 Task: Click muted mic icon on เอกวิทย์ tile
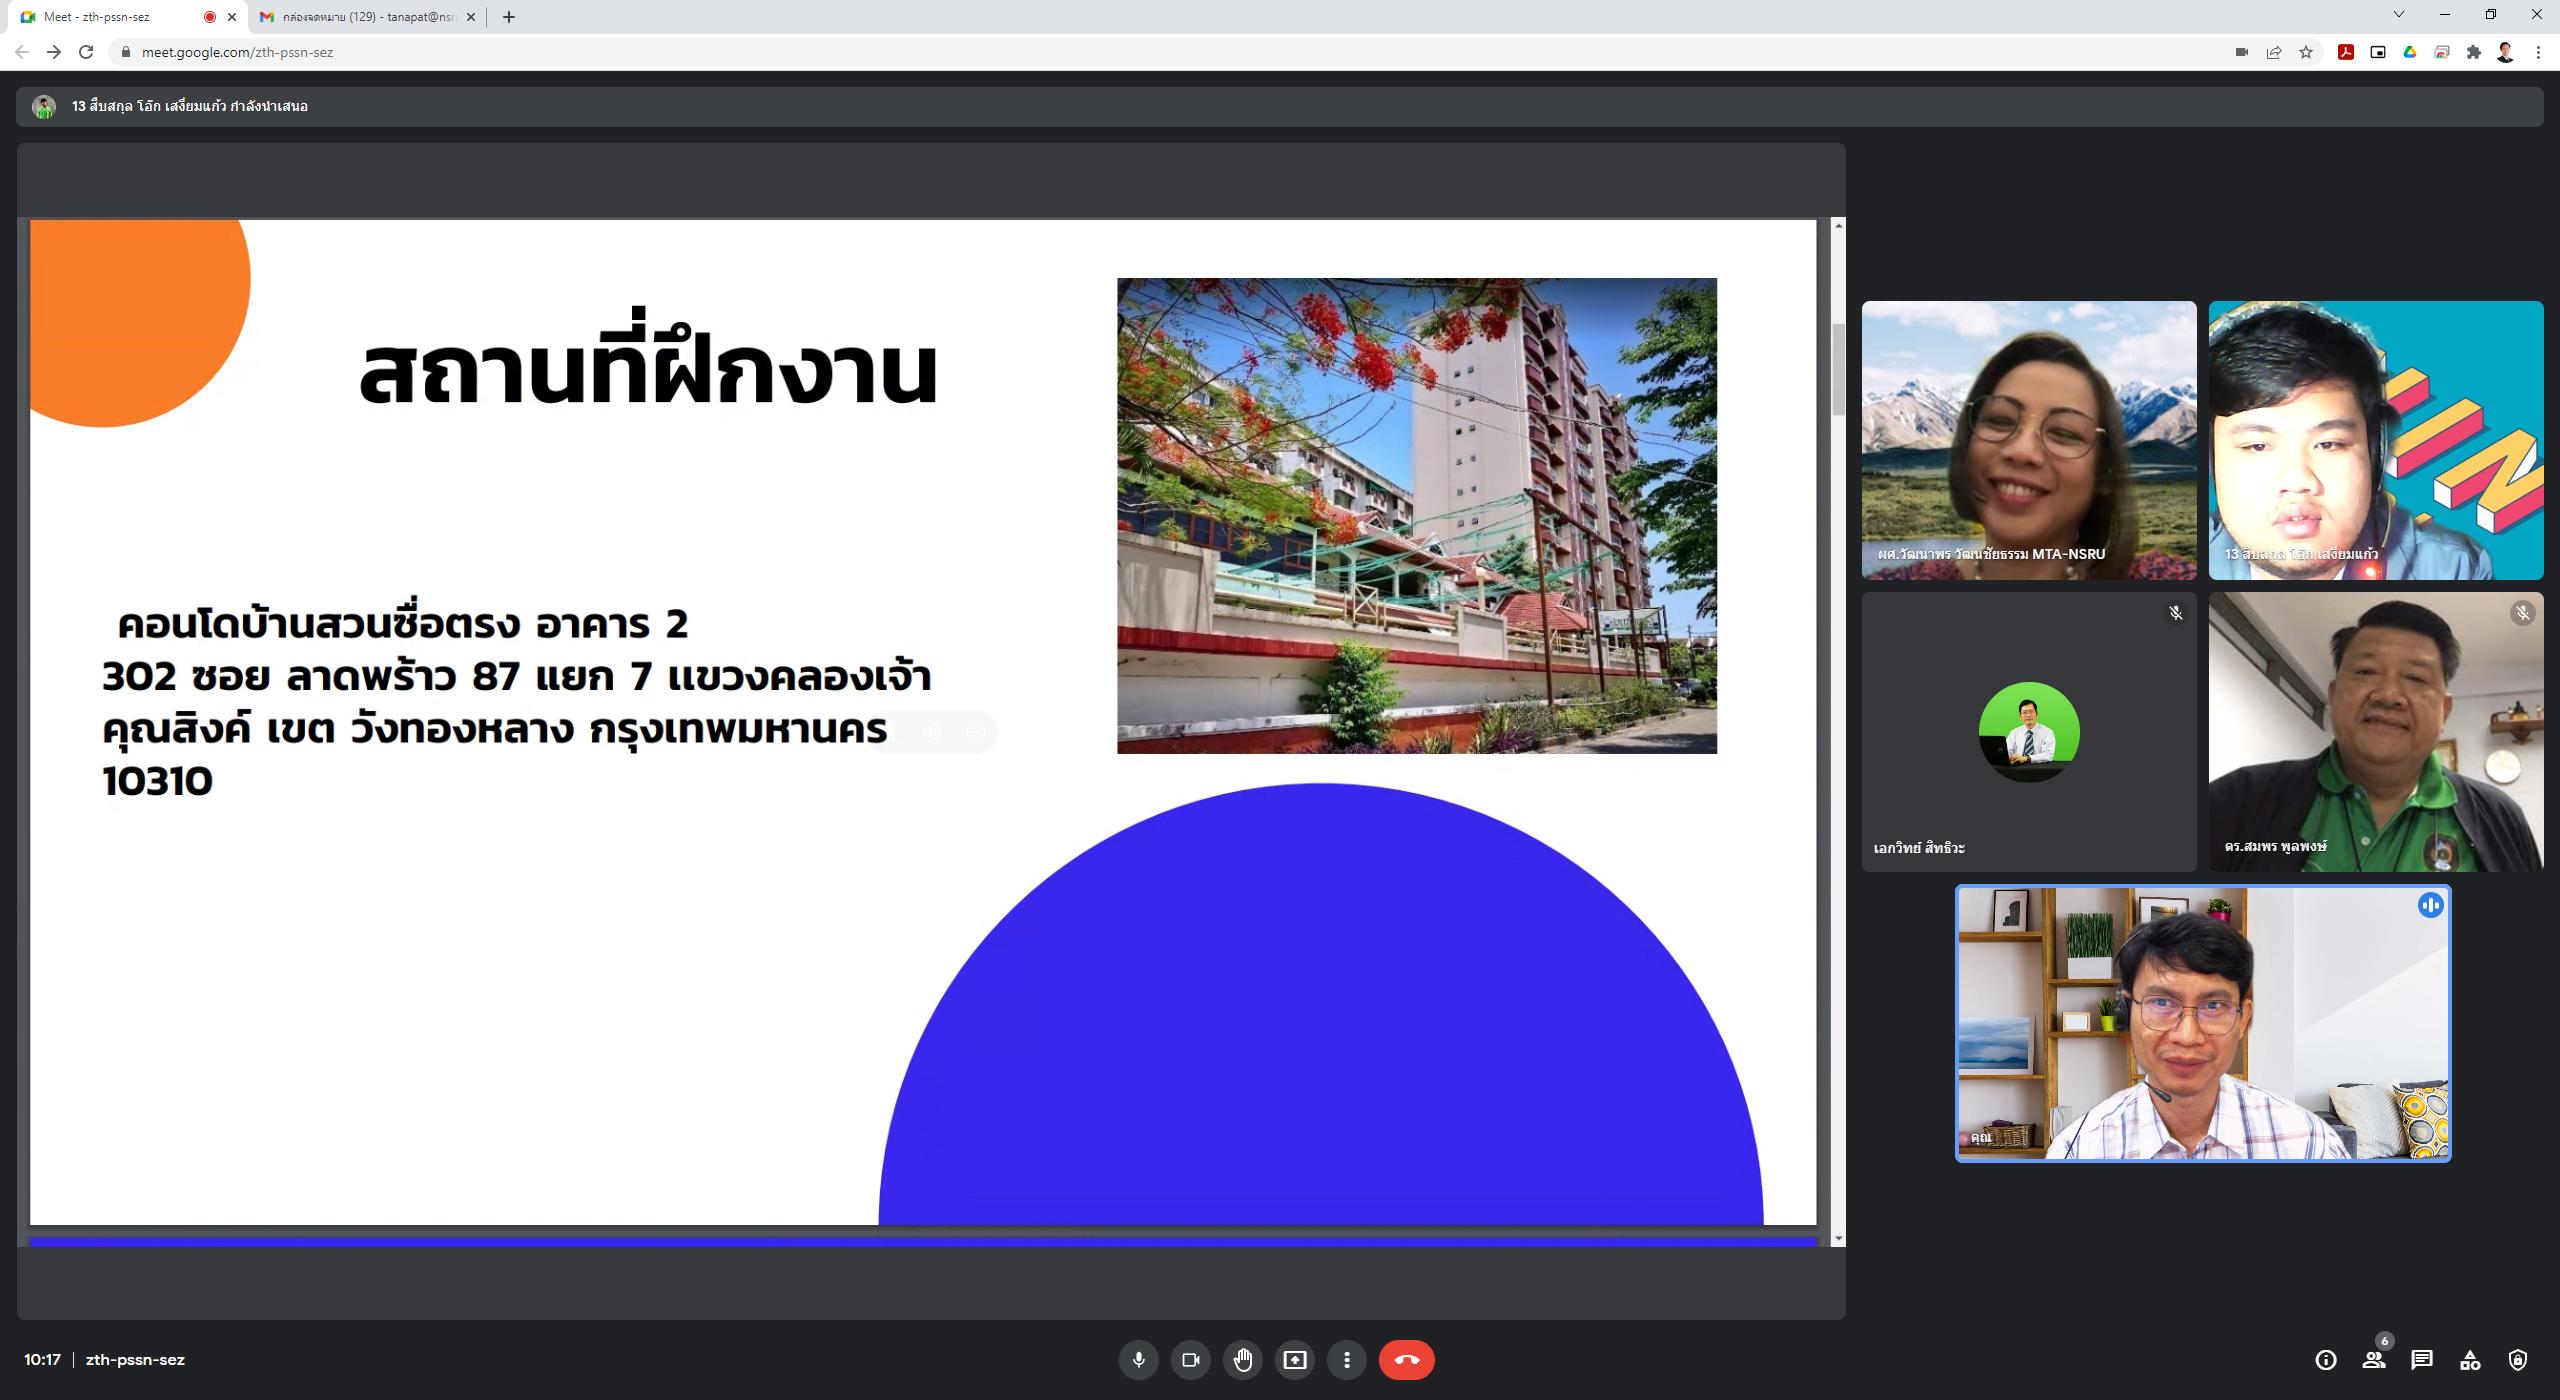2176,613
